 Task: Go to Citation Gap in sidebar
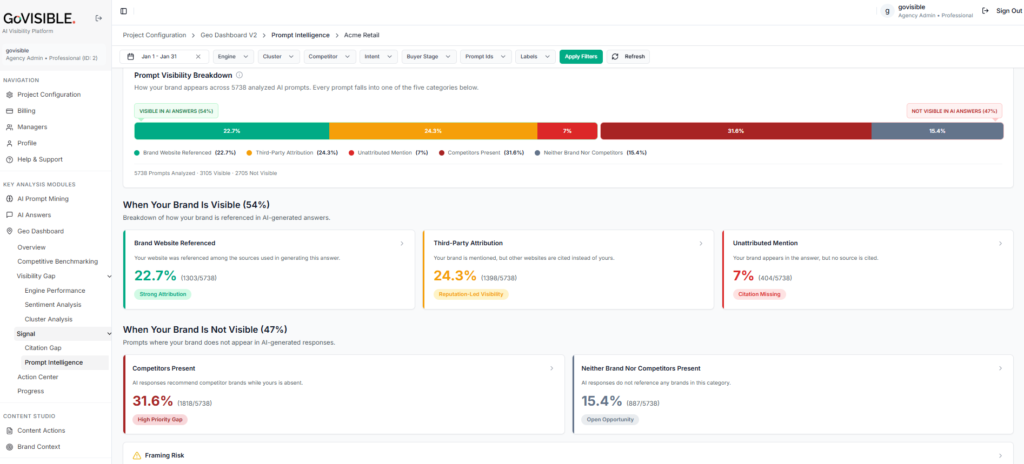(x=43, y=348)
